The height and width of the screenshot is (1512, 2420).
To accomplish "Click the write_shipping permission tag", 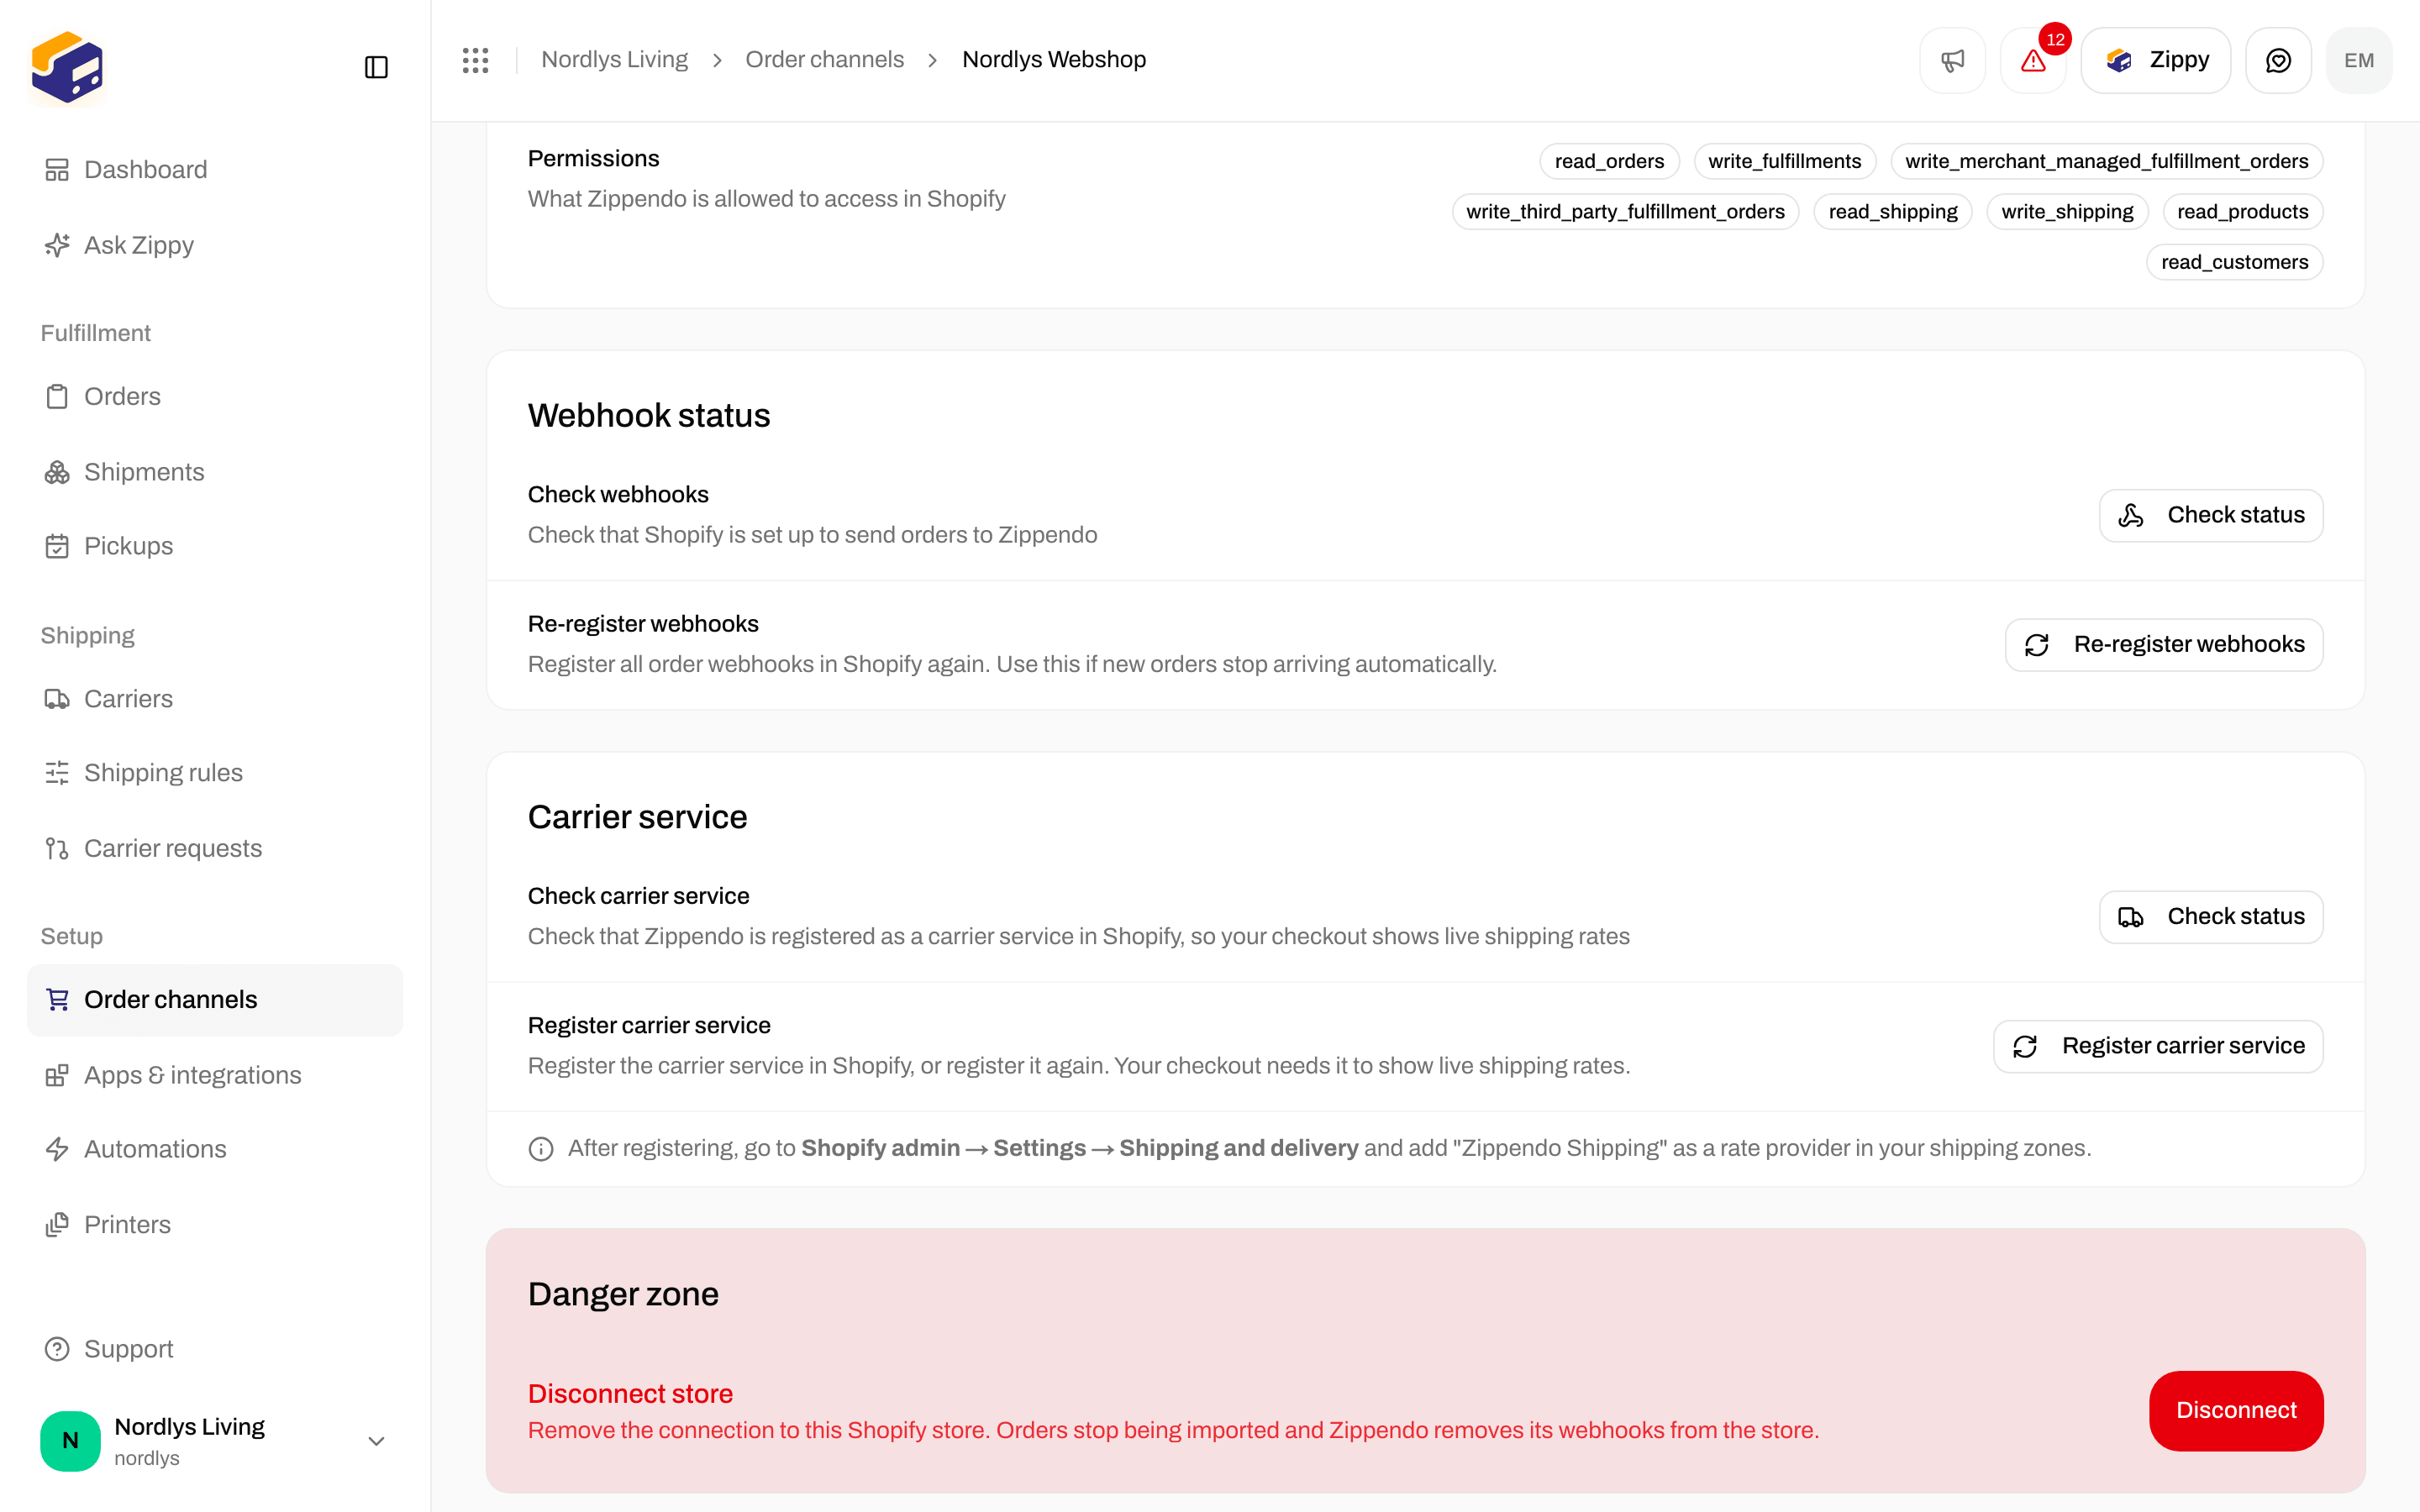I will point(2067,212).
